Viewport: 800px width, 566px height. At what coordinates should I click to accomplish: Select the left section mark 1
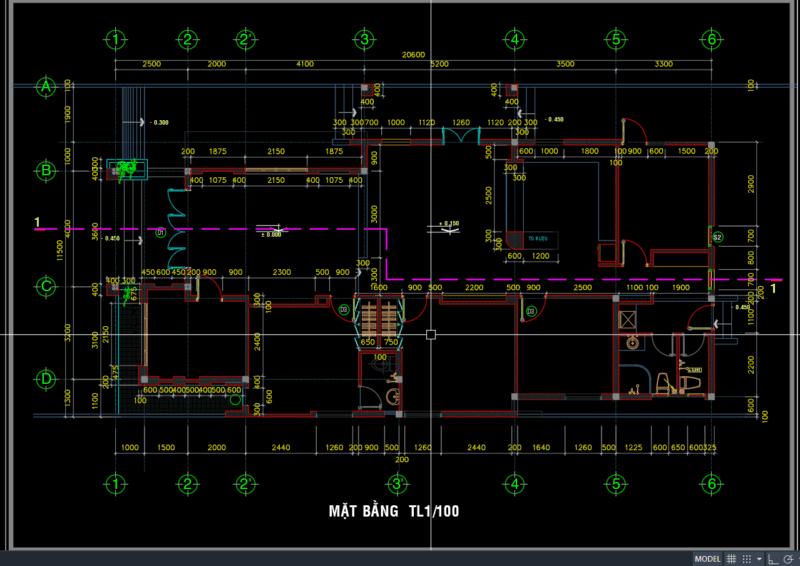pyautogui.click(x=37, y=220)
